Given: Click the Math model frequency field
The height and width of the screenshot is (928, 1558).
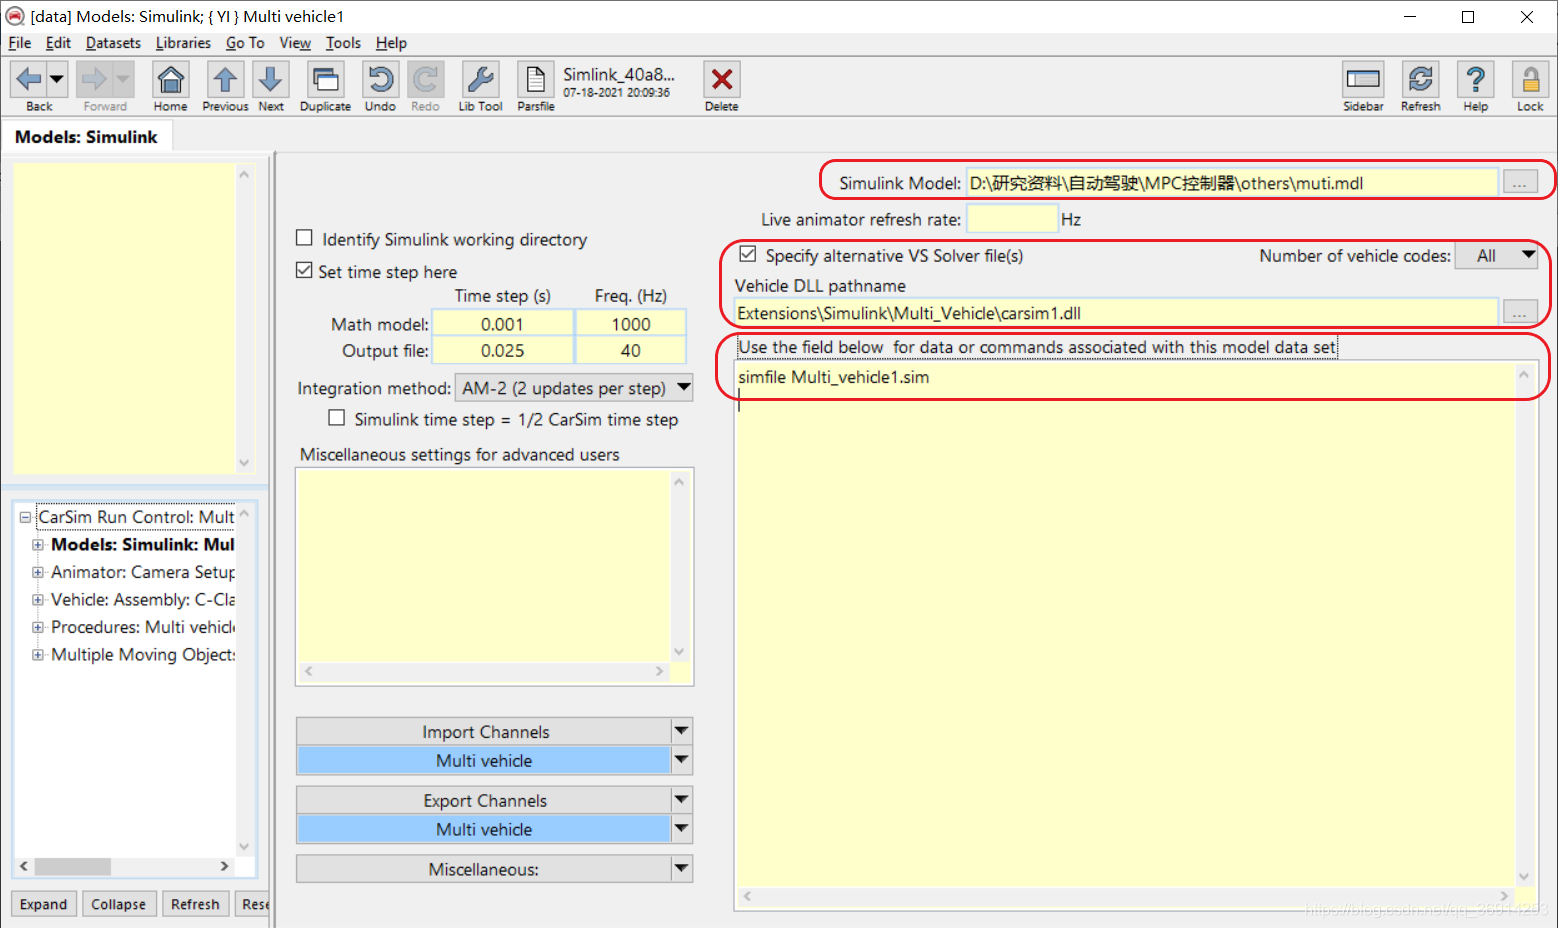Looking at the screenshot, I should (631, 324).
